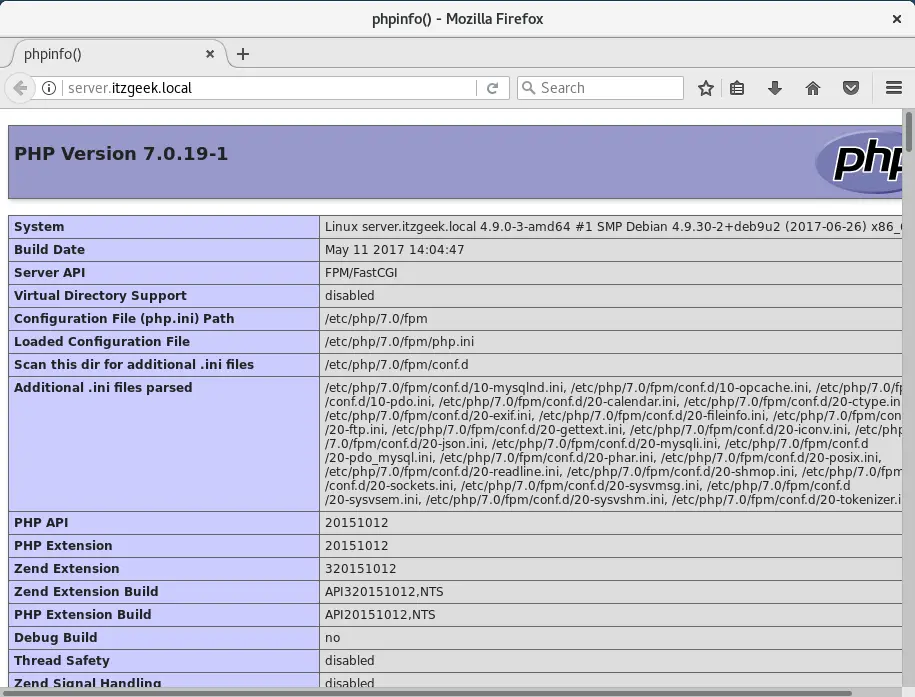Select the PHP Extension label
The image size is (915, 697).
point(63,546)
